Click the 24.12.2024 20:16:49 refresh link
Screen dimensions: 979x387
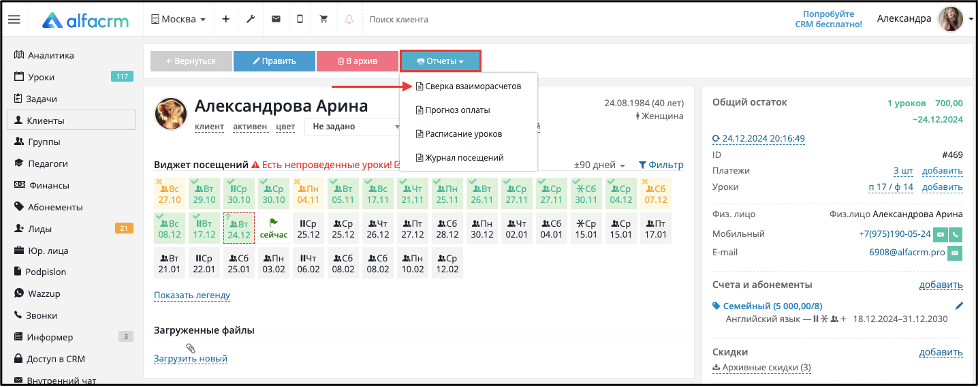point(759,139)
